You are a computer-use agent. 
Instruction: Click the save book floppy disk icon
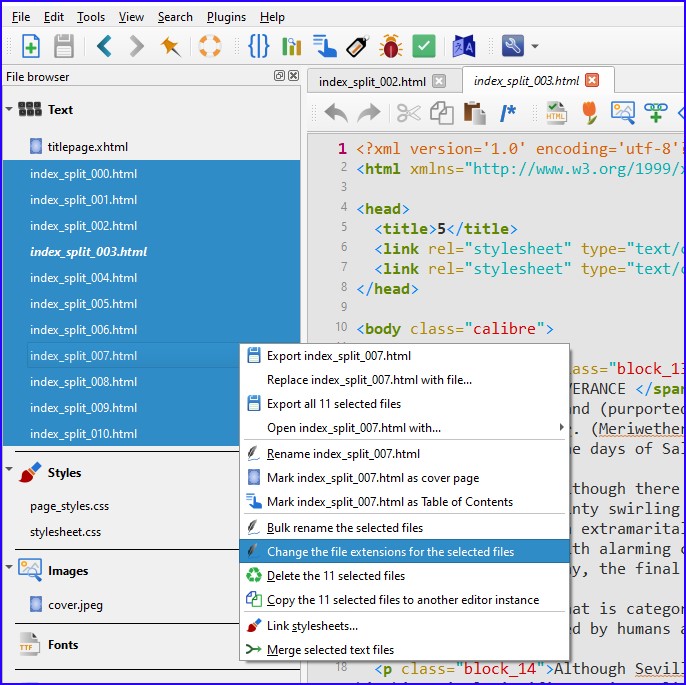click(64, 46)
